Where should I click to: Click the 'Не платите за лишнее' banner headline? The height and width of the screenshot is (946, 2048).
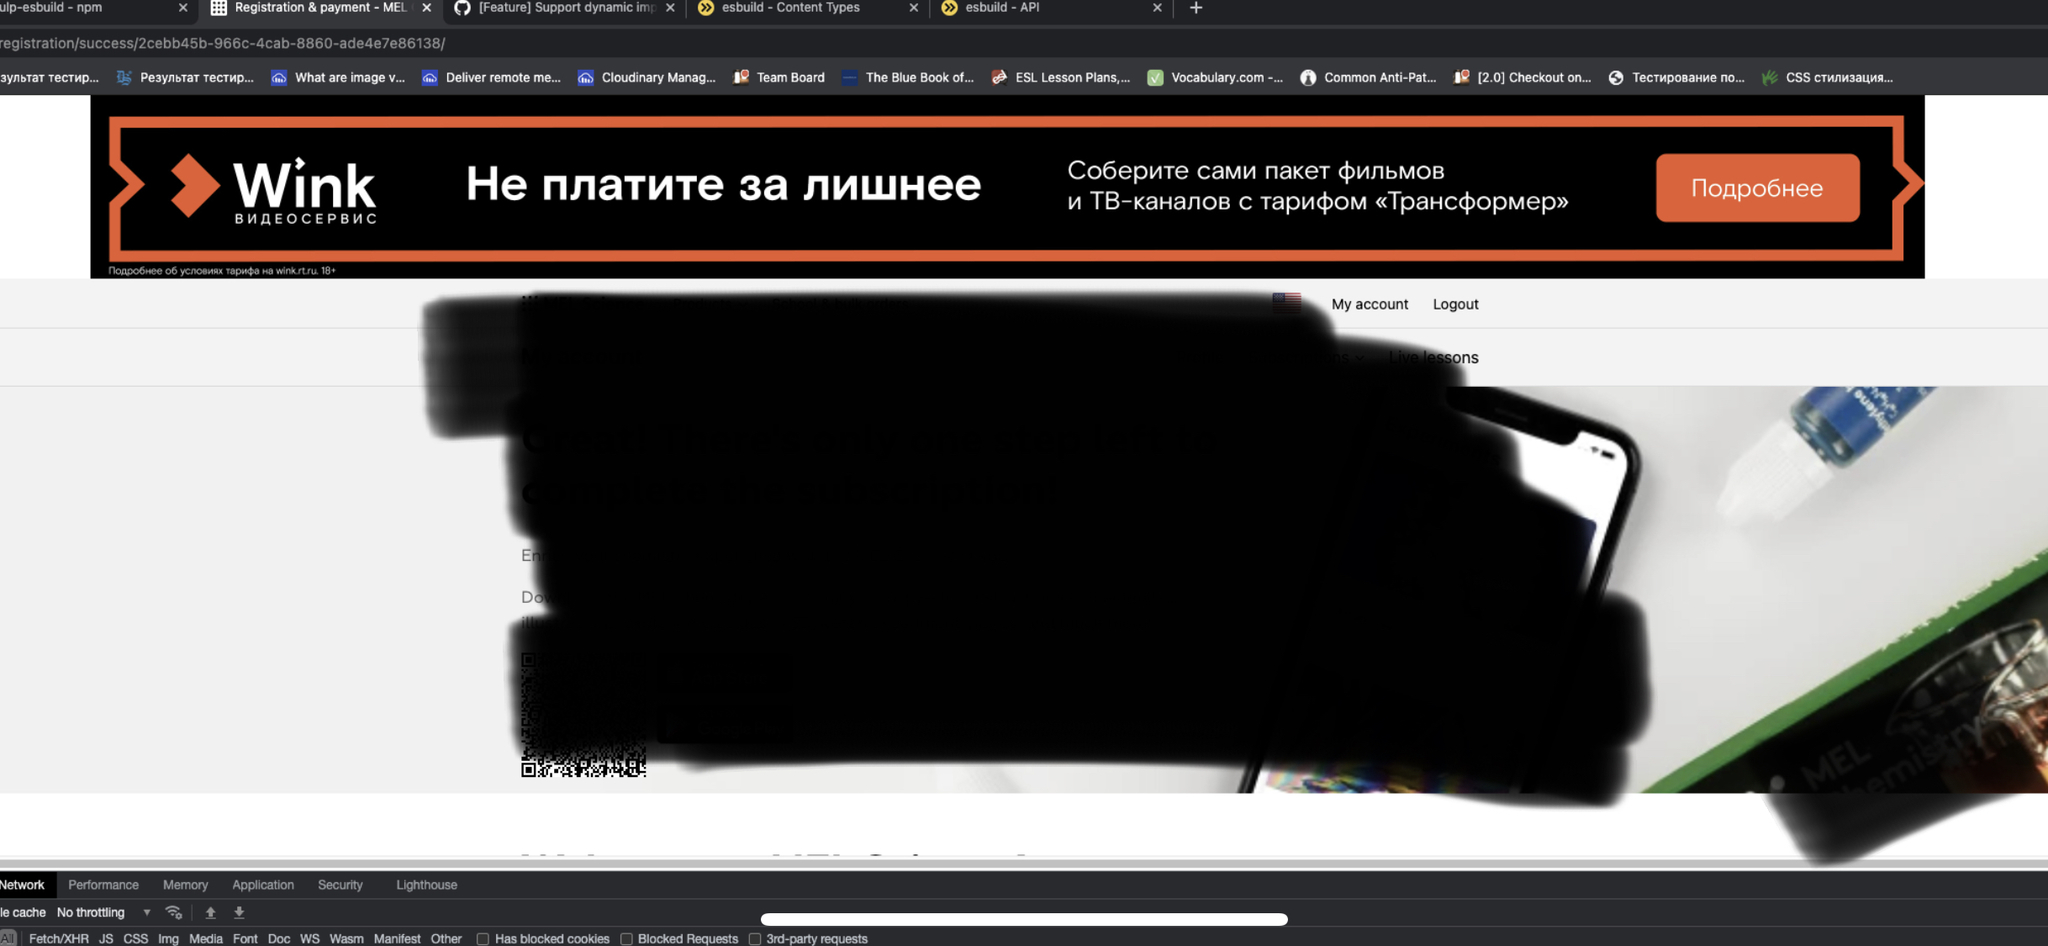pyautogui.click(x=723, y=185)
